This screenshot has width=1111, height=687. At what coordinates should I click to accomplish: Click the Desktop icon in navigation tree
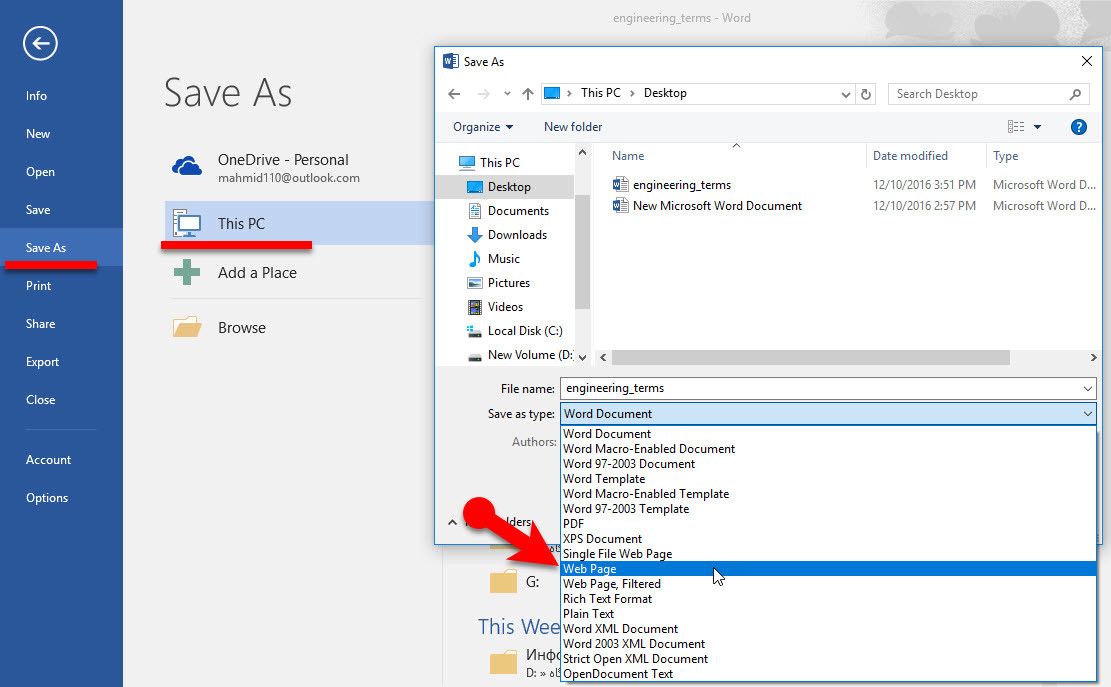coord(475,186)
